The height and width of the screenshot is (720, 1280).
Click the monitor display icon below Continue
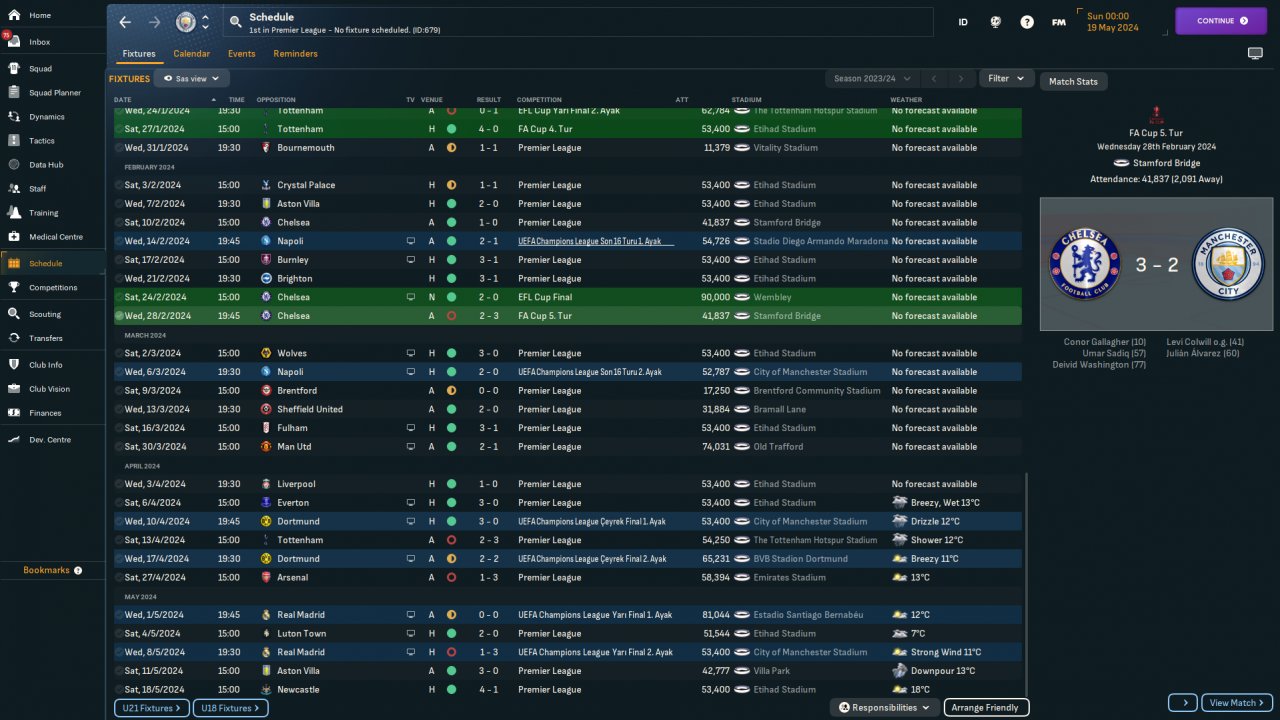point(1255,53)
